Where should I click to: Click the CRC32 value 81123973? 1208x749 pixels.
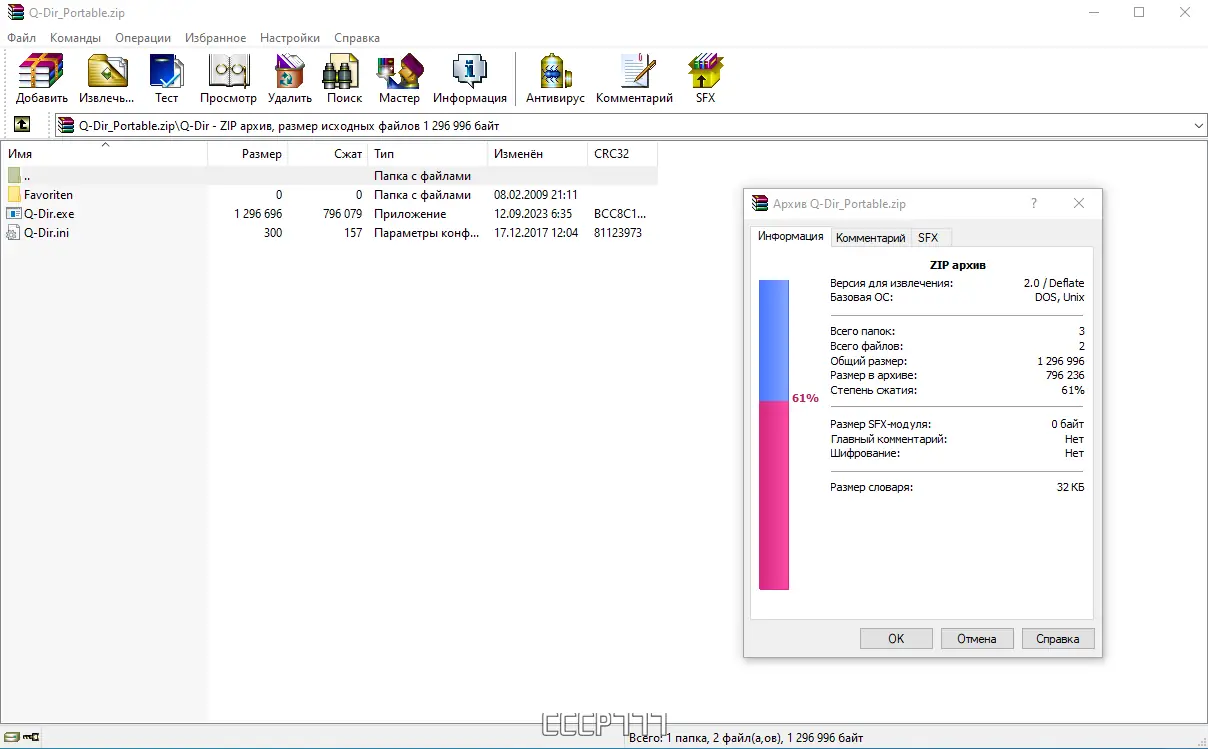click(x=618, y=233)
